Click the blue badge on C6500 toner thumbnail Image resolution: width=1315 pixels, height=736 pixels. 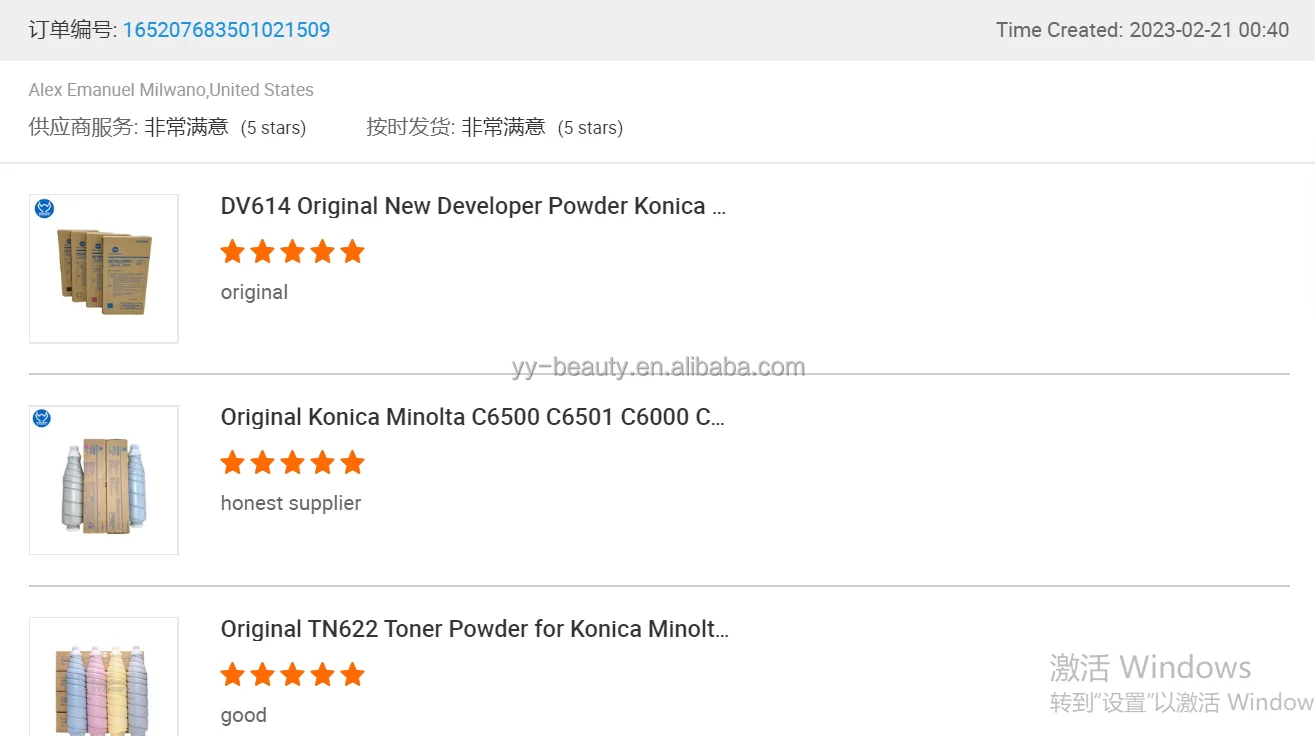[42, 418]
